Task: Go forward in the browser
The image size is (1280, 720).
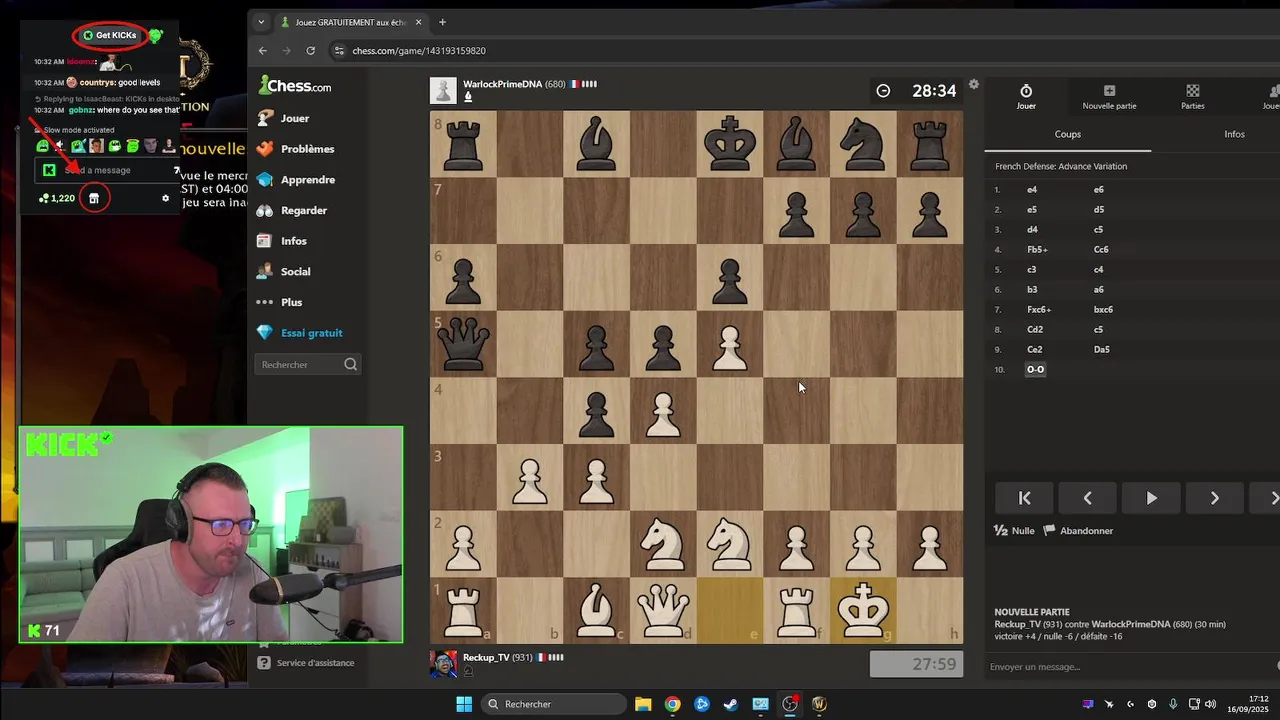Action: (287, 51)
